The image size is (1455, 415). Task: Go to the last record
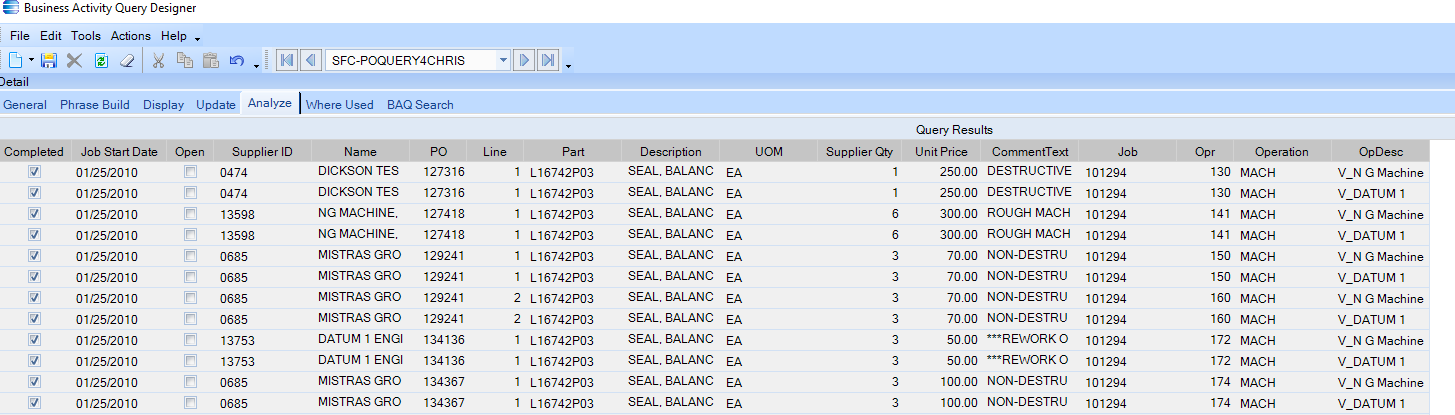[x=547, y=61]
